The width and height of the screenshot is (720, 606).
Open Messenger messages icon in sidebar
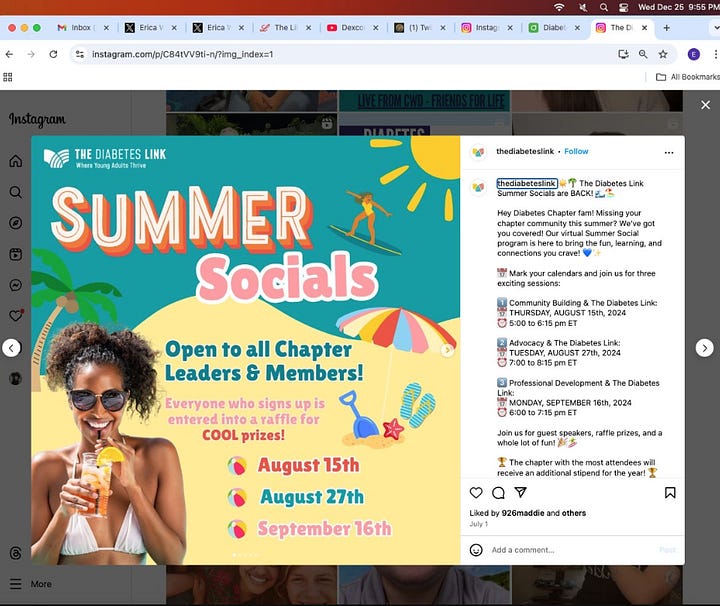point(16,285)
